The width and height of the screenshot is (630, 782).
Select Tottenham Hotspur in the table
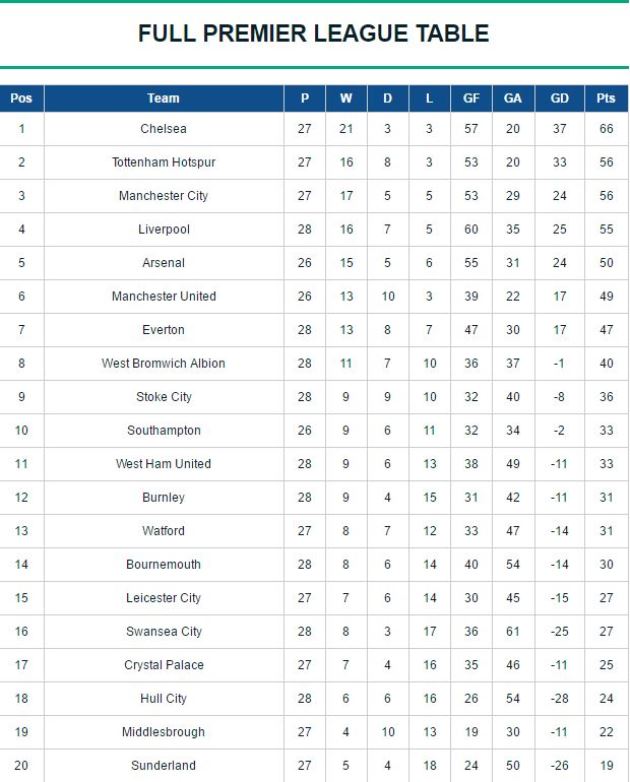pyautogui.click(x=164, y=162)
